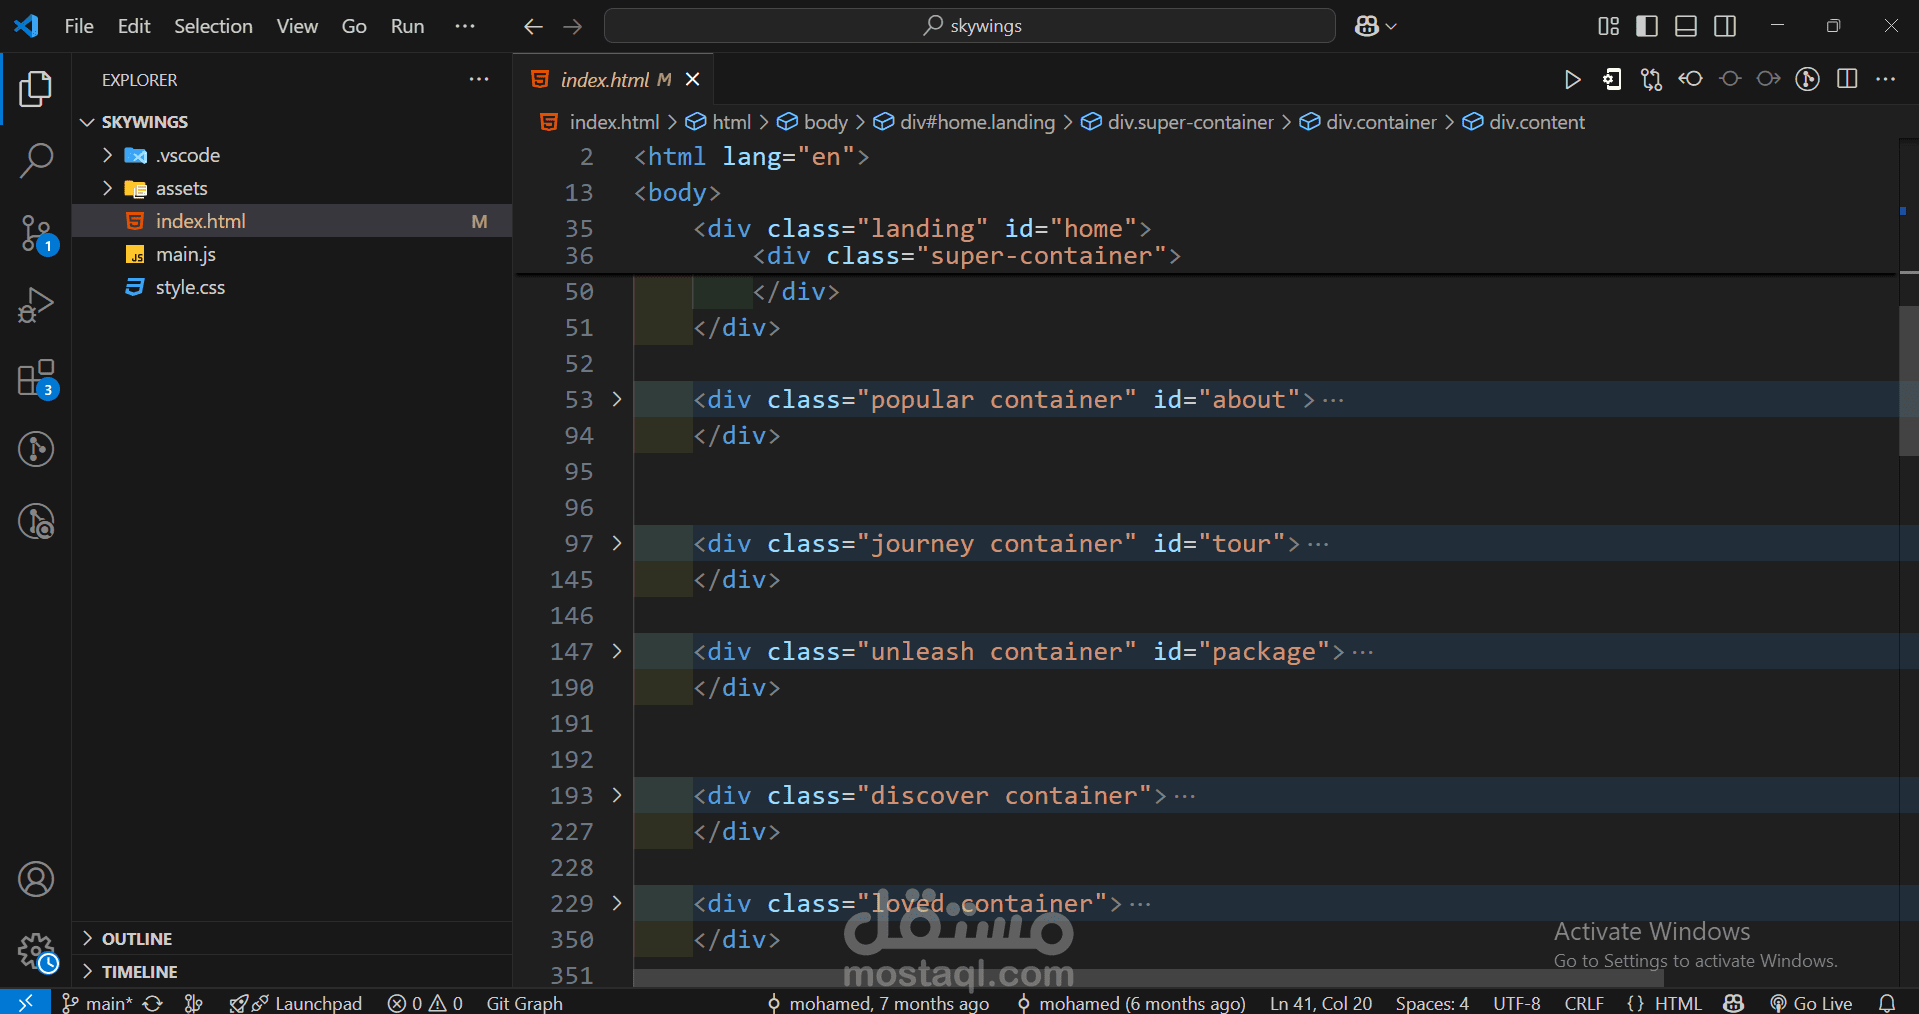Open the File menu
The width and height of the screenshot is (1919, 1014).
click(x=79, y=26)
